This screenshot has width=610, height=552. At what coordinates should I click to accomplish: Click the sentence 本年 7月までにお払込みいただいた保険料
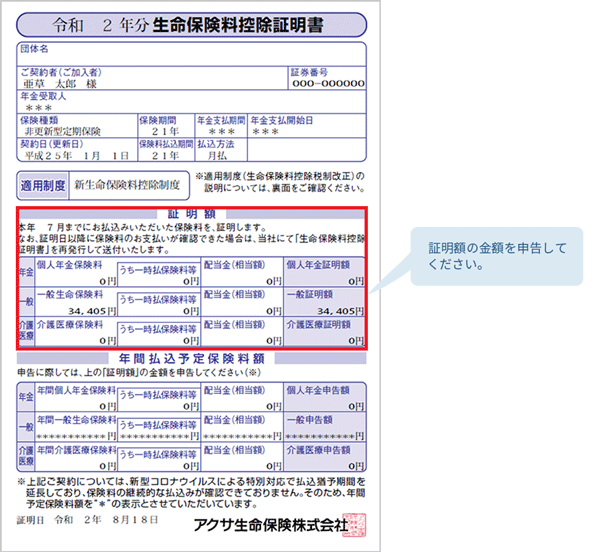click(x=142, y=227)
